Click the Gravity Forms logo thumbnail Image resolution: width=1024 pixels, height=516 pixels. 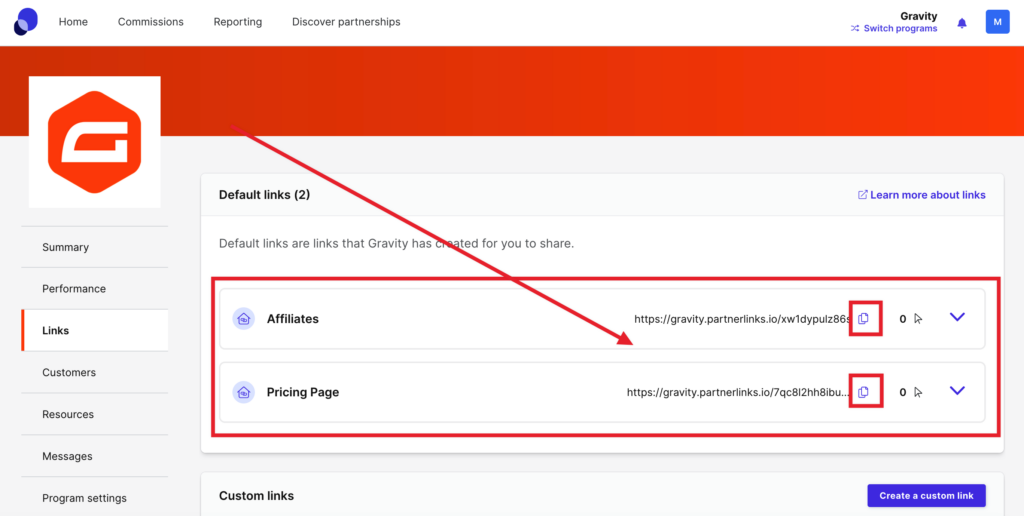pos(95,142)
